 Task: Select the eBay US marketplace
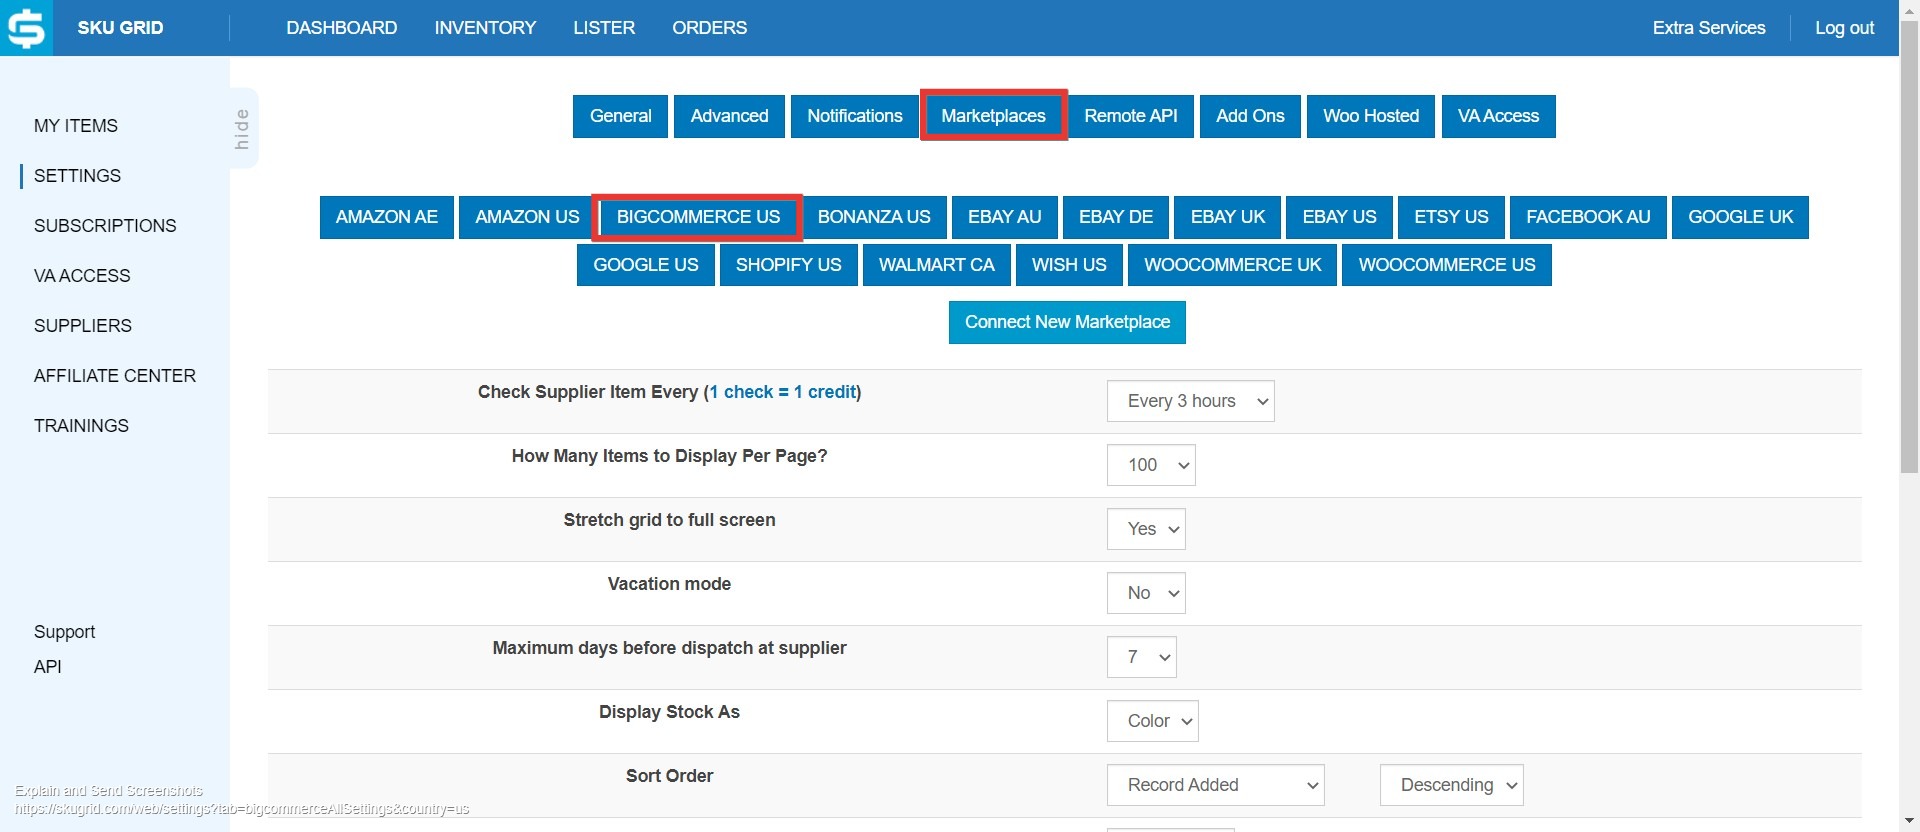pyautogui.click(x=1340, y=217)
